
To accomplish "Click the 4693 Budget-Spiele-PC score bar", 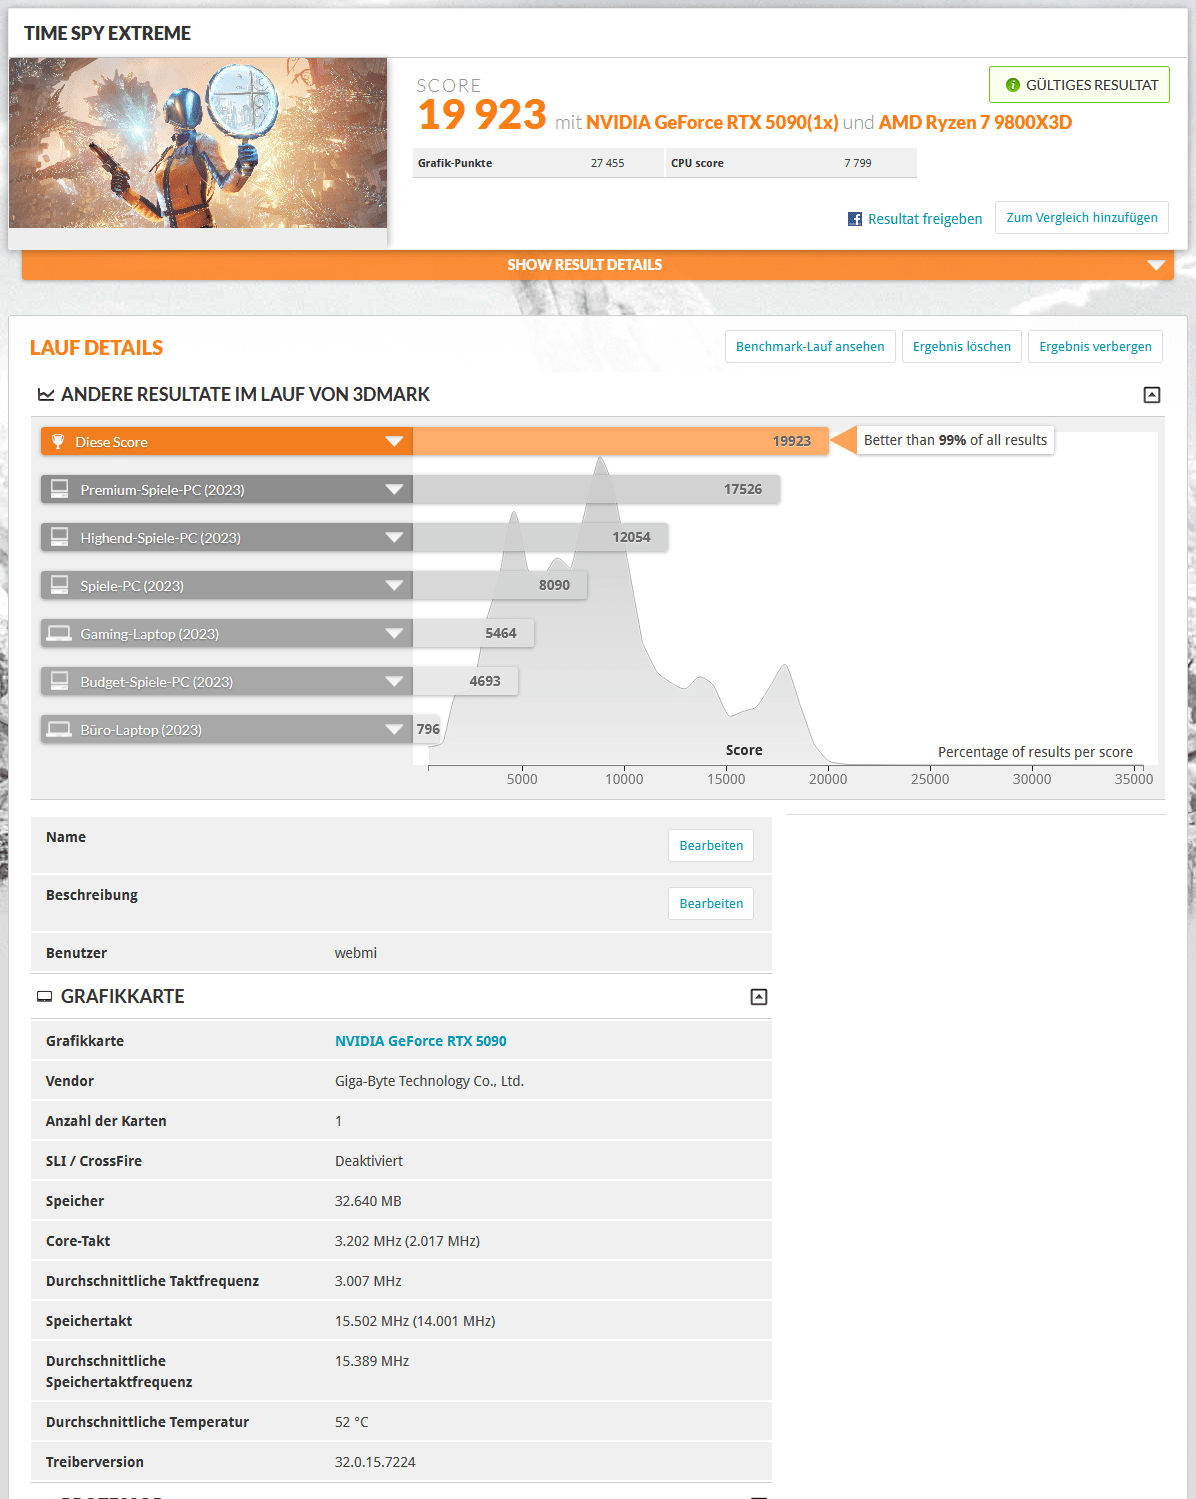I will [465, 681].
